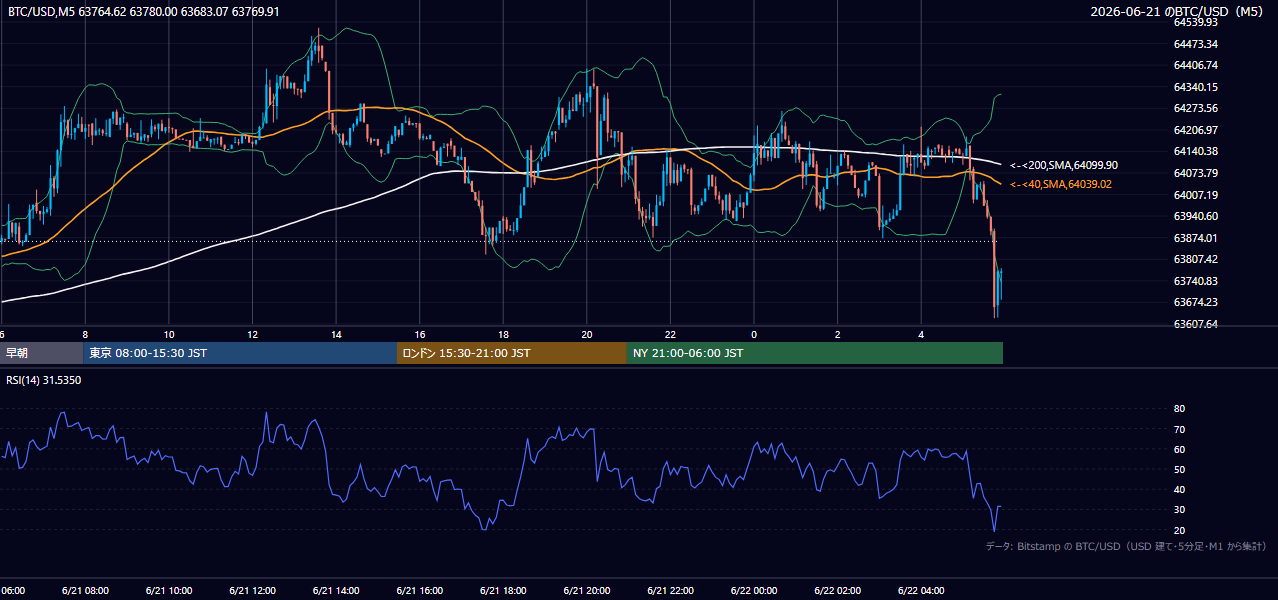Click price axis value 63674.23
The height and width of the screenshot is (600, 1278).
click(1196, 302)
